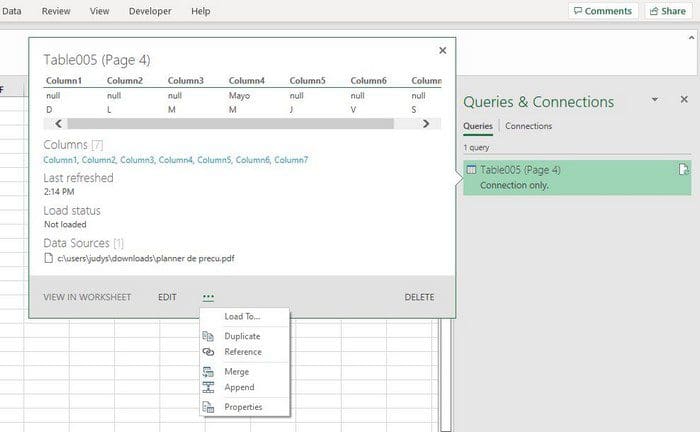Choose Load To... from the menu
This screenshot has height=432, width=700.
(x=245, y=316)
